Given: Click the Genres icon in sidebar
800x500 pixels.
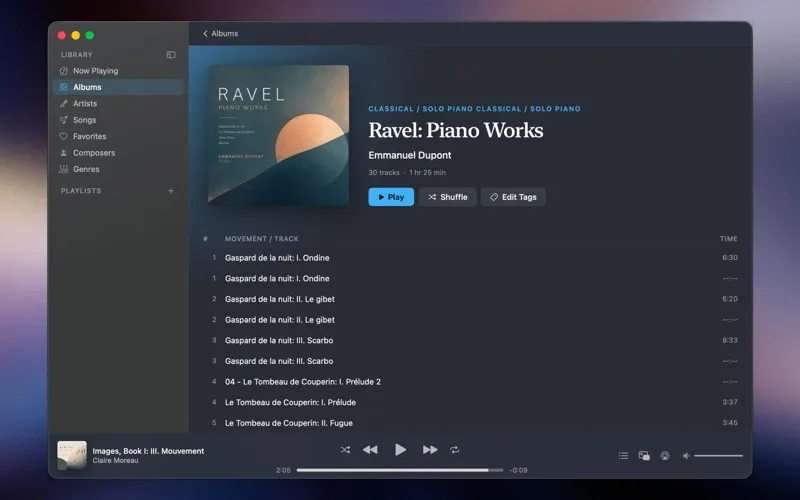Looking at the screenshot, I should point(63,169).
